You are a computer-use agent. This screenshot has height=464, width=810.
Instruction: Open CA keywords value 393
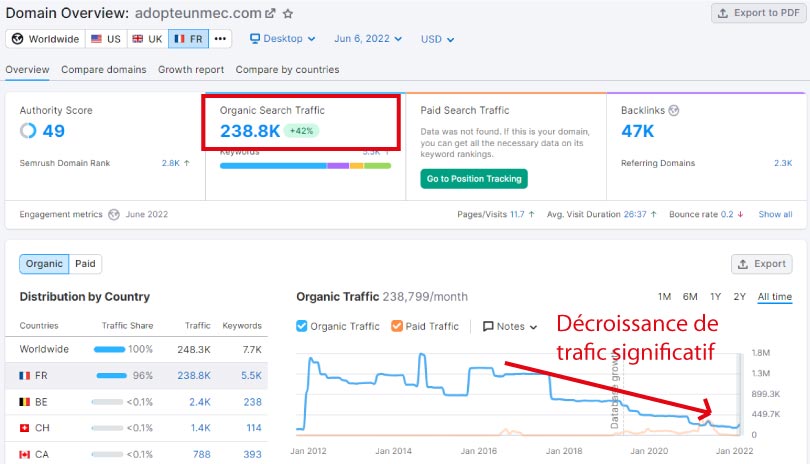(x=253, y=454)
